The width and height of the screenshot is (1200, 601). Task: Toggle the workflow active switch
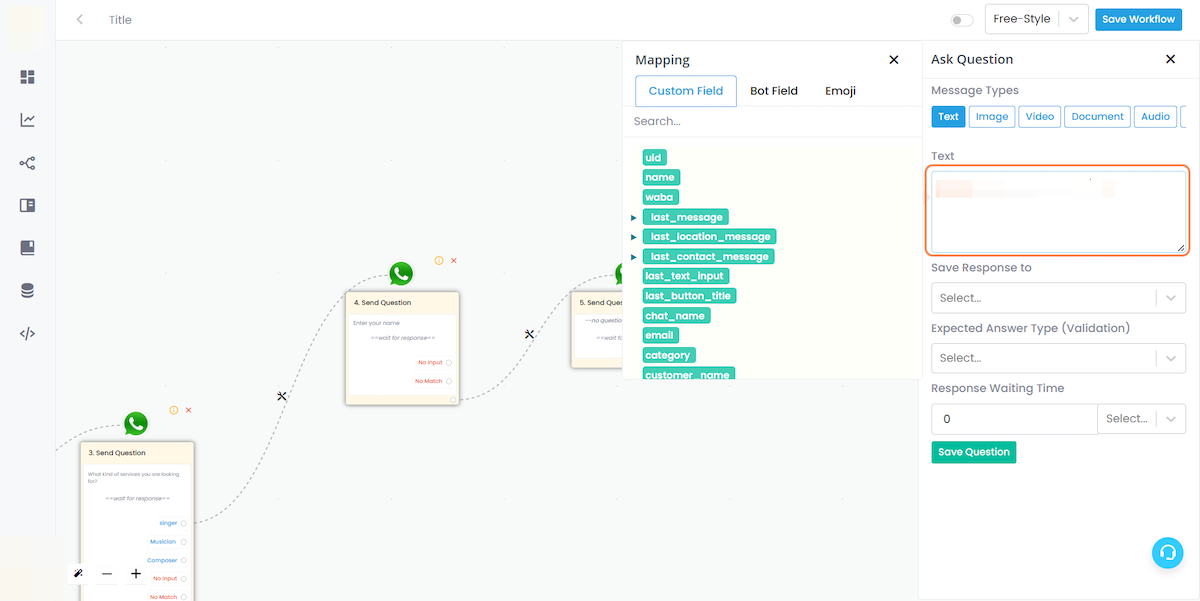tap(962, 20)
